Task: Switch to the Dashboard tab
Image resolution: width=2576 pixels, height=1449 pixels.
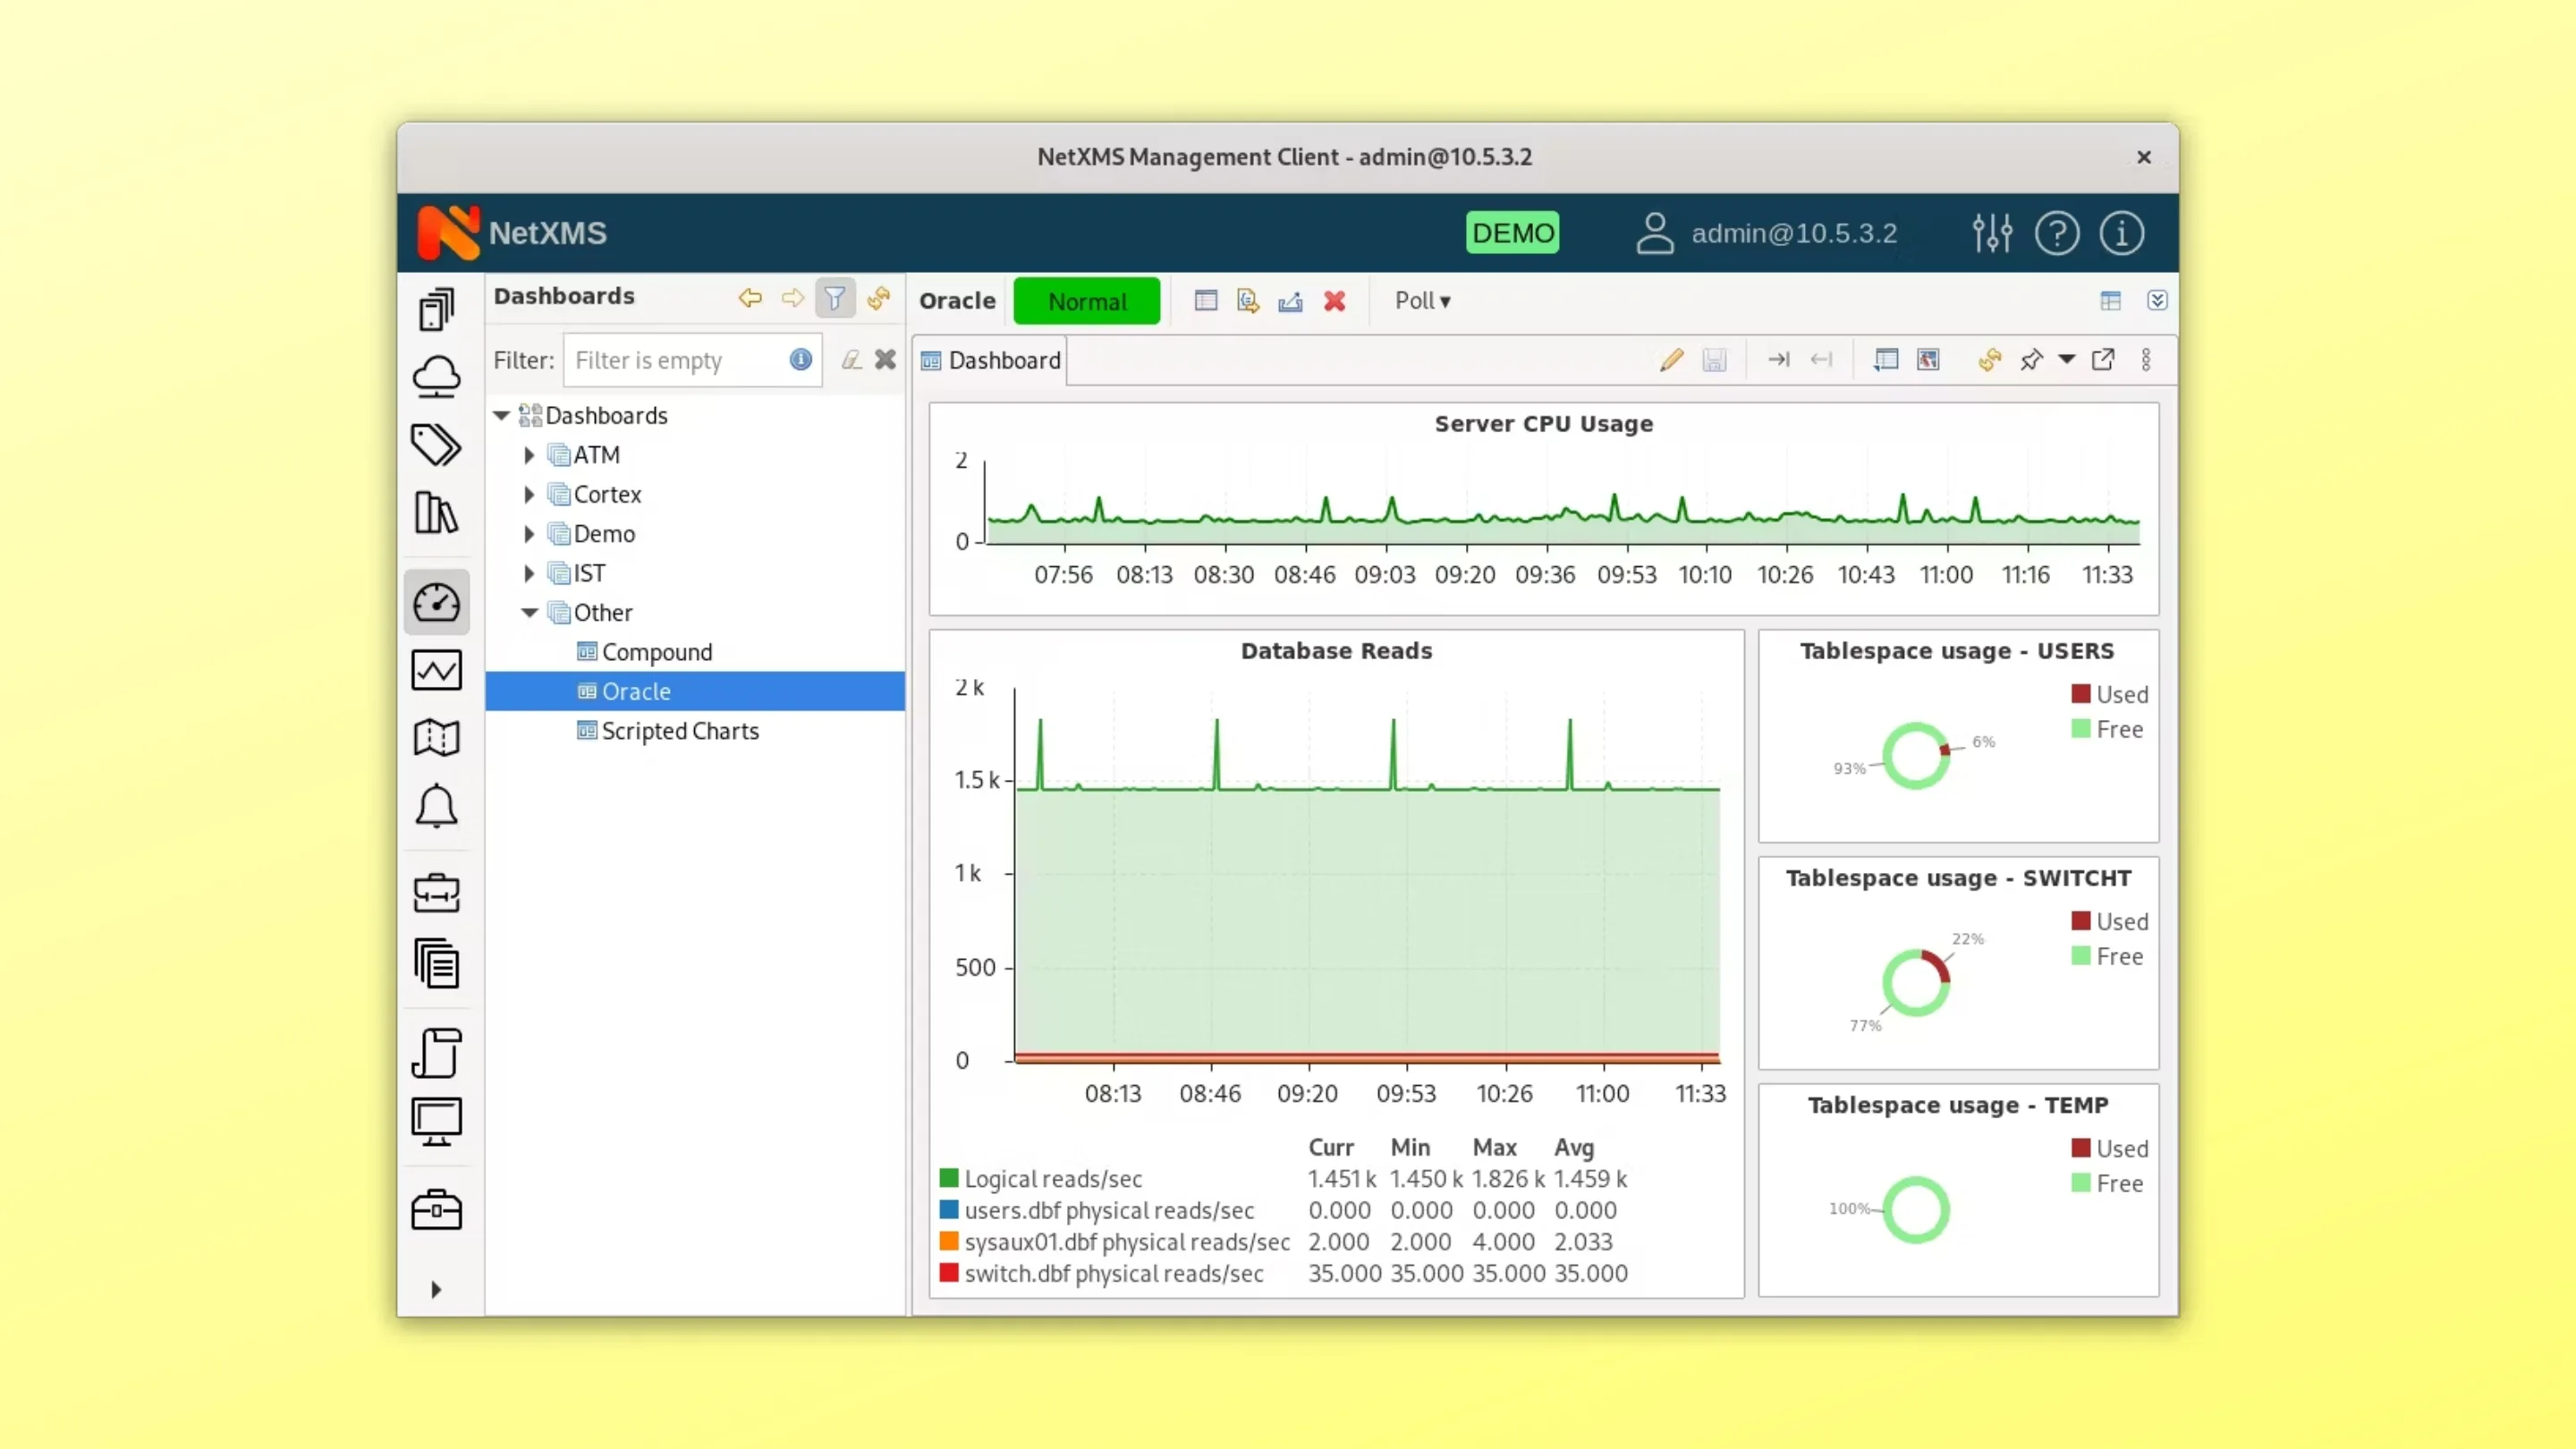Action: (990, 360)
